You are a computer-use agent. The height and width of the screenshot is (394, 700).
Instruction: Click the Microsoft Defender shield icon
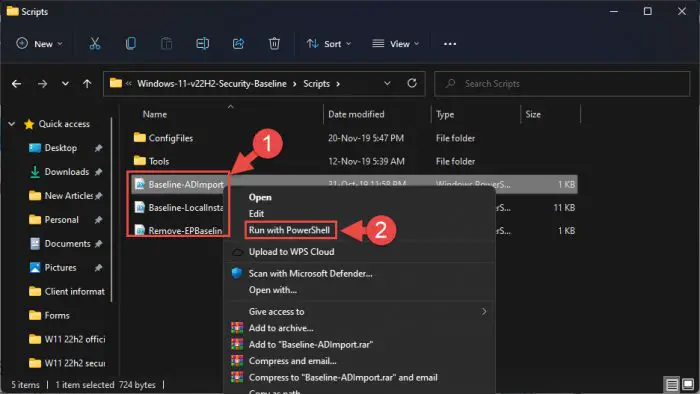tap(237, 273)
